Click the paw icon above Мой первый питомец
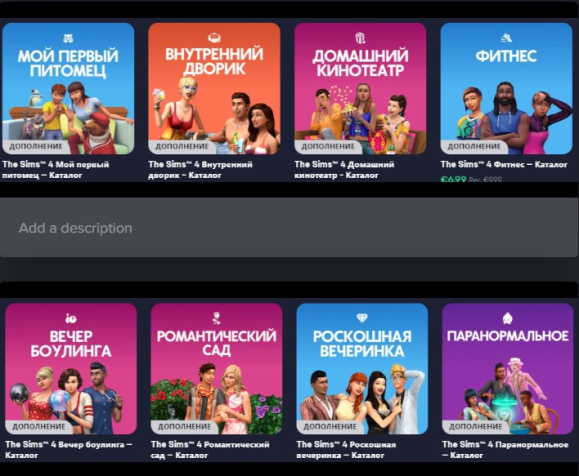579x476 pixels. pyautogui.click(x=68, y=38)
